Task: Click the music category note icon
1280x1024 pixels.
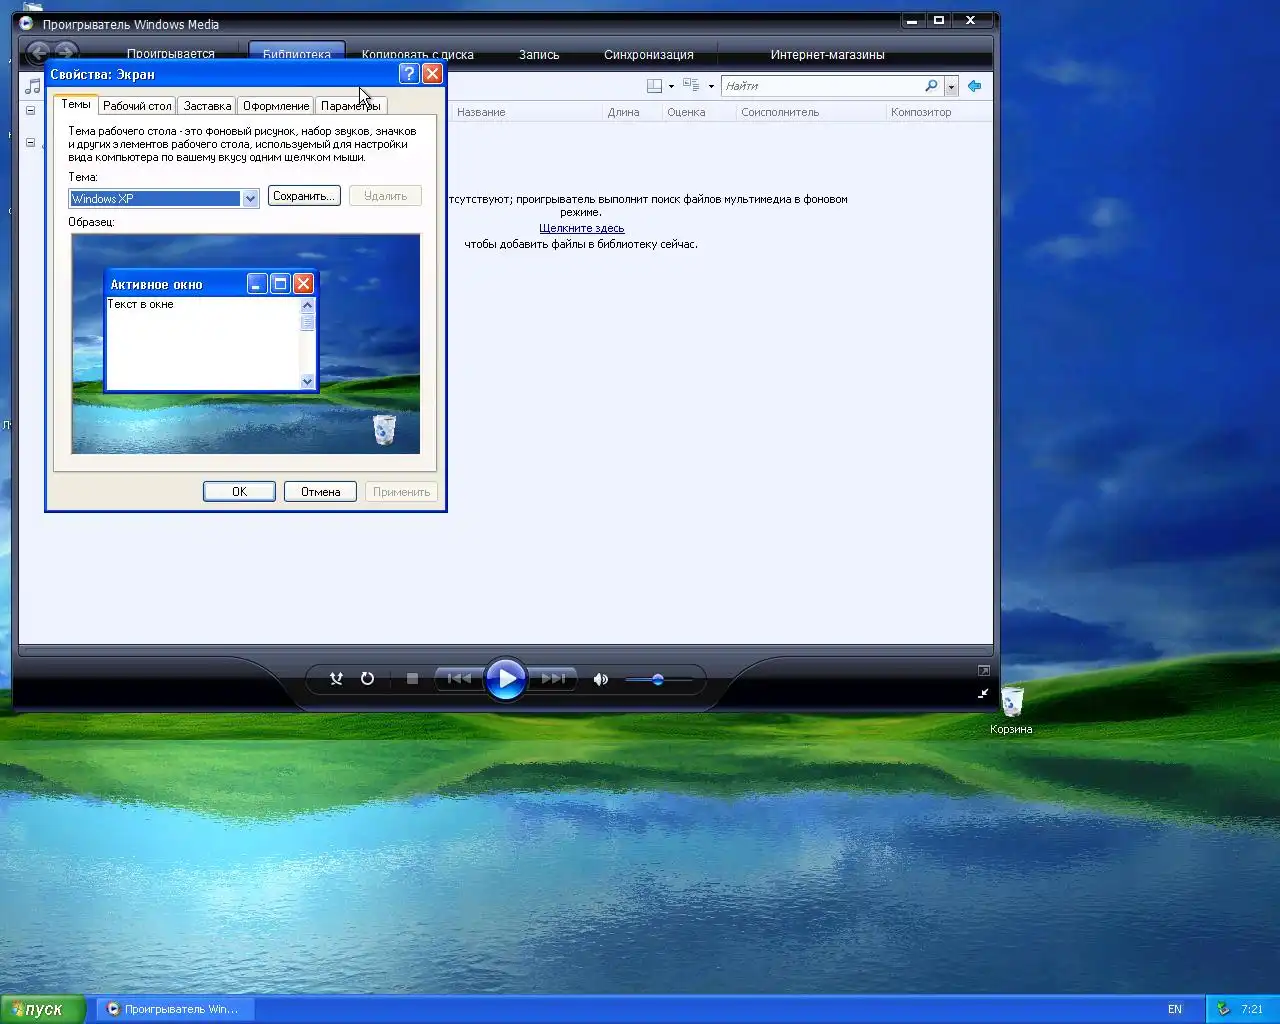Action: coord(33,87)
